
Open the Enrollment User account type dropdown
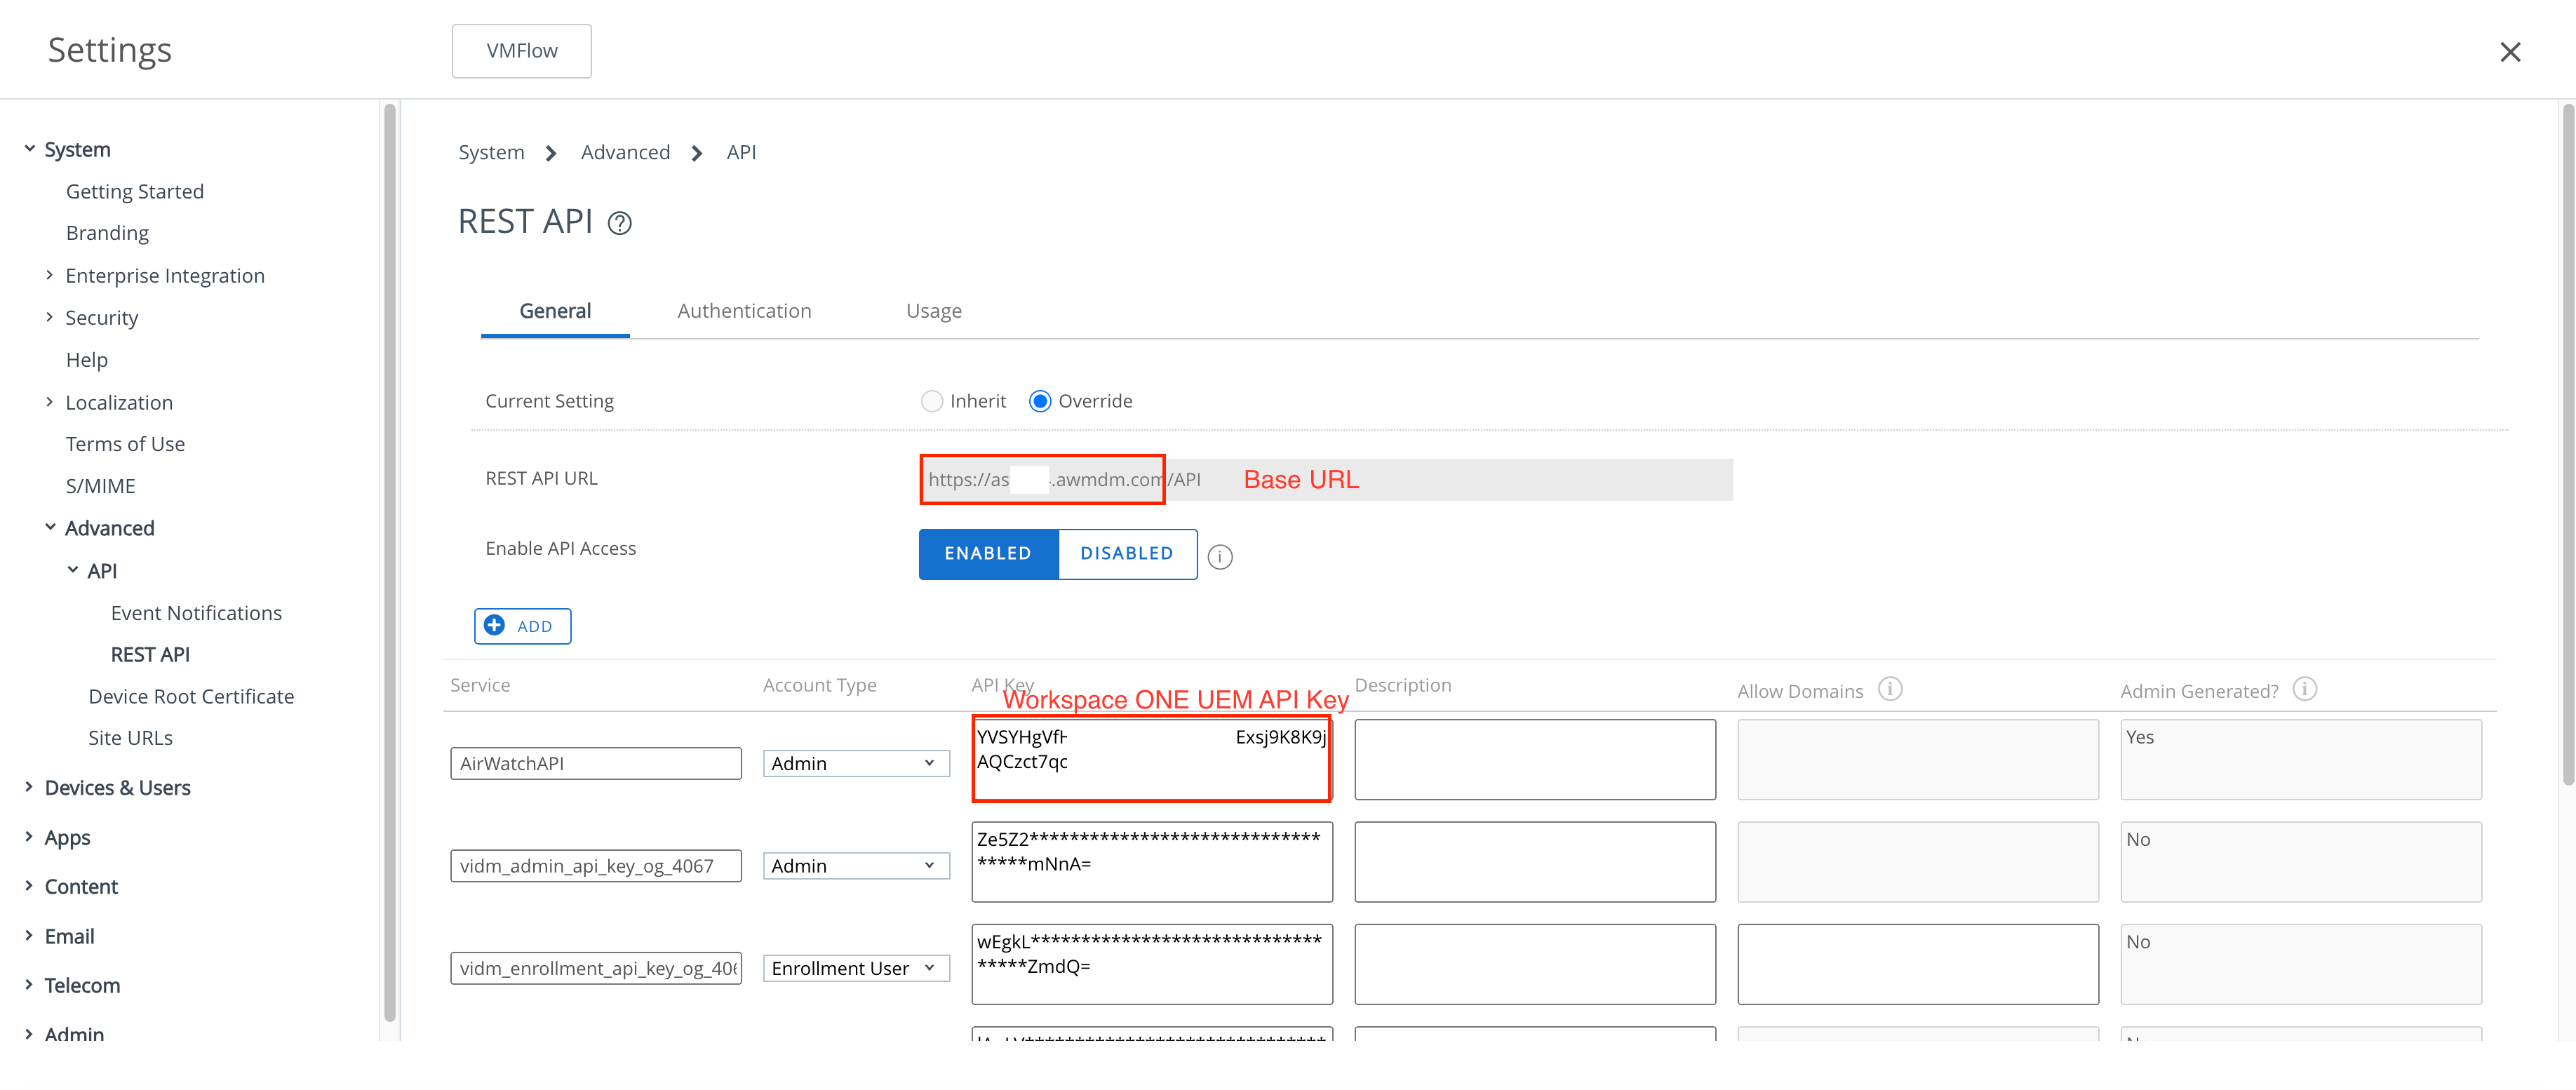(855, 967)
